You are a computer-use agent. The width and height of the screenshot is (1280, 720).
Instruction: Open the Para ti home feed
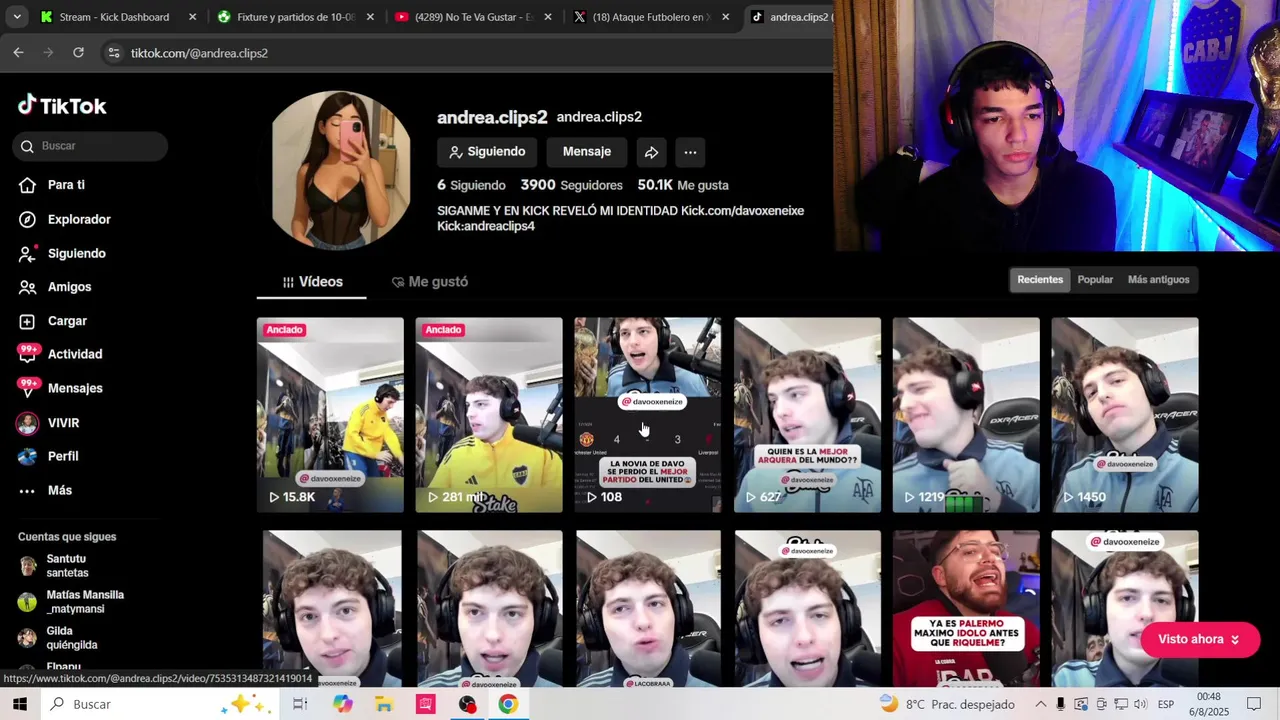point(52,185)
